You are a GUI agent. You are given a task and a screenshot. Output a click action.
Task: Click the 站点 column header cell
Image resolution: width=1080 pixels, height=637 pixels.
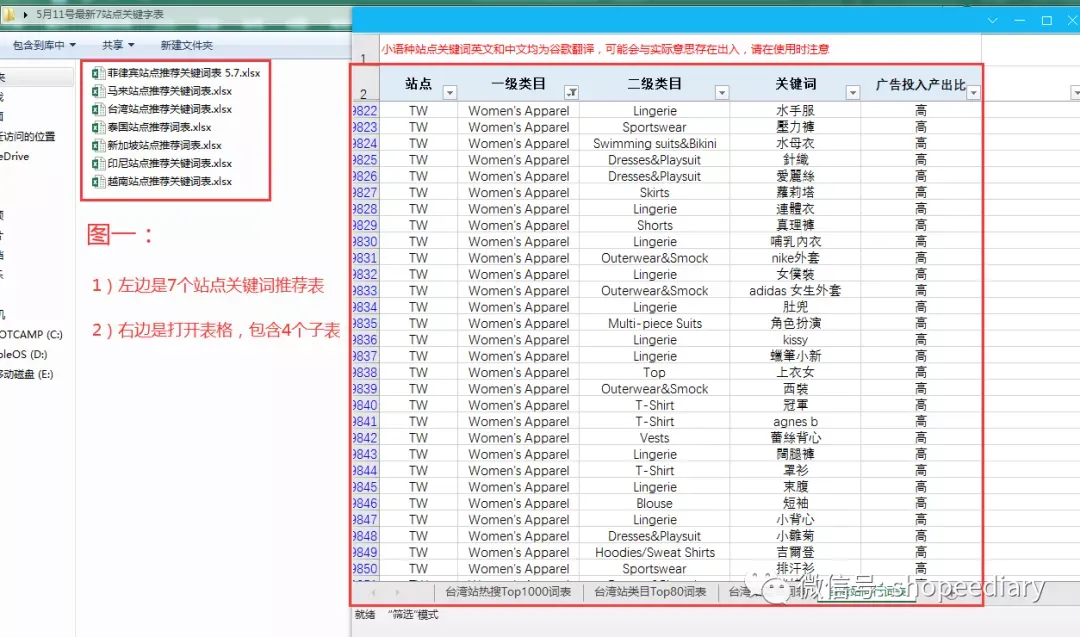[x=418, y=84]
